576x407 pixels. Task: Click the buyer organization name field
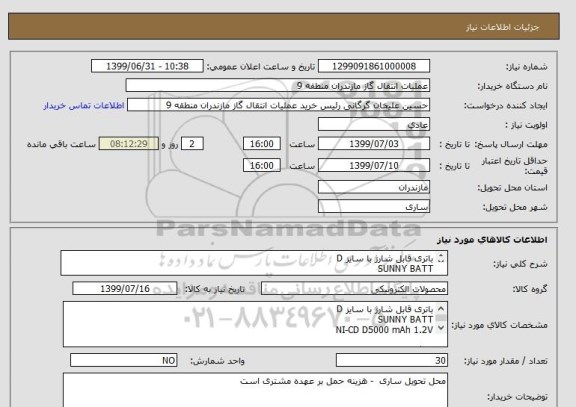click(x=278, y=86)
